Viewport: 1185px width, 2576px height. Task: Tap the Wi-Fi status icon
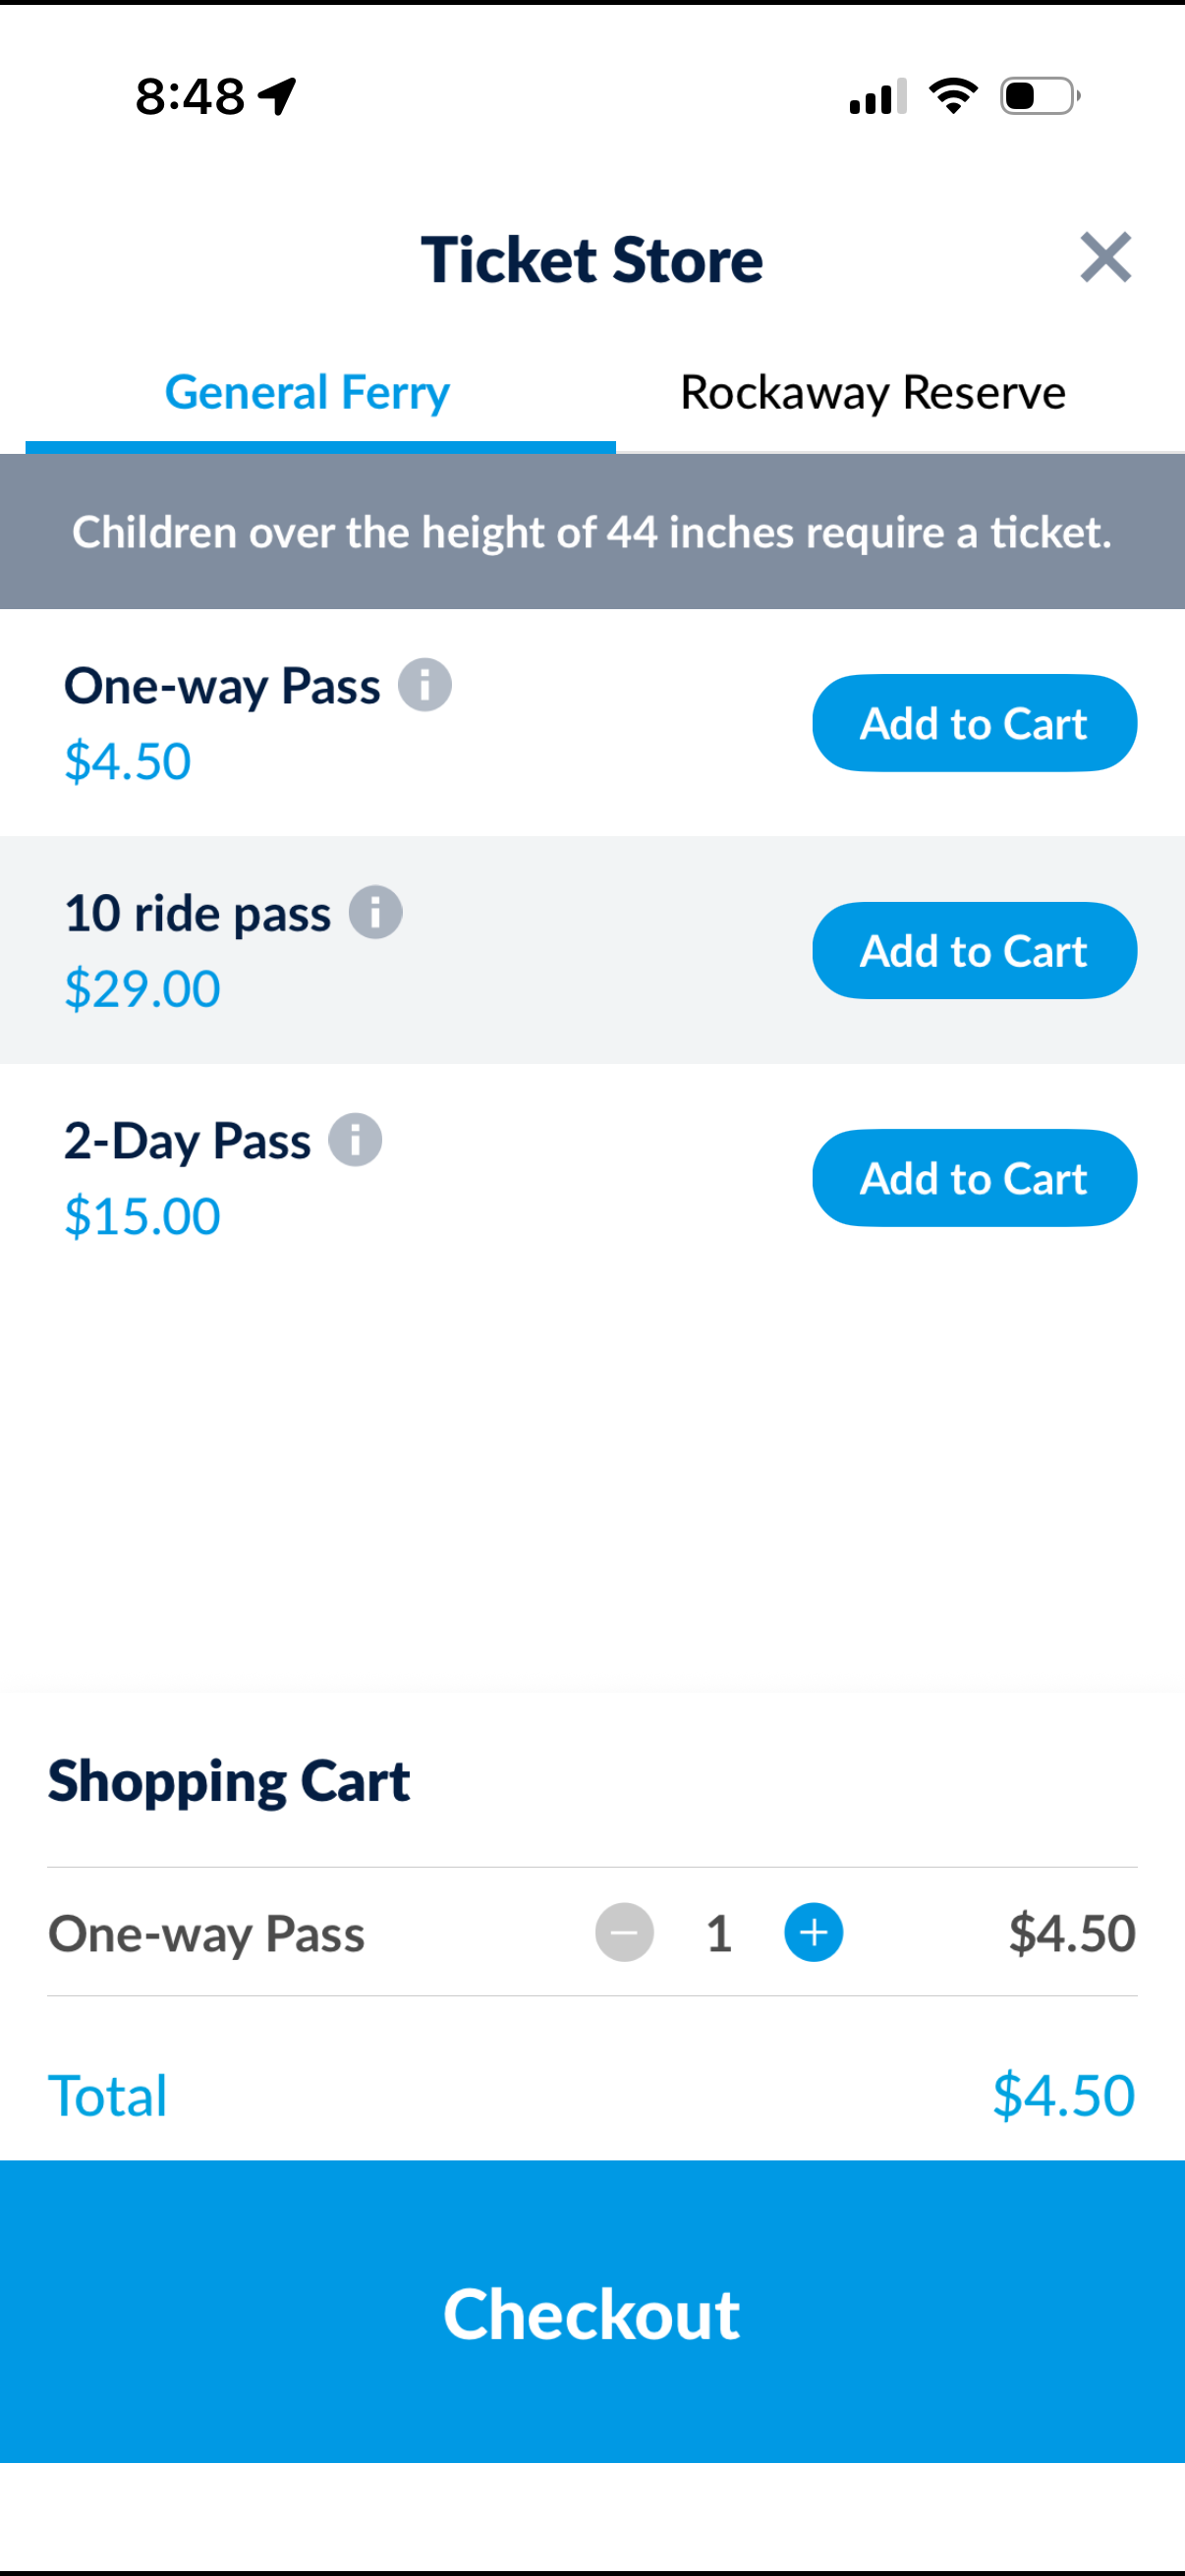click(952, 96)
